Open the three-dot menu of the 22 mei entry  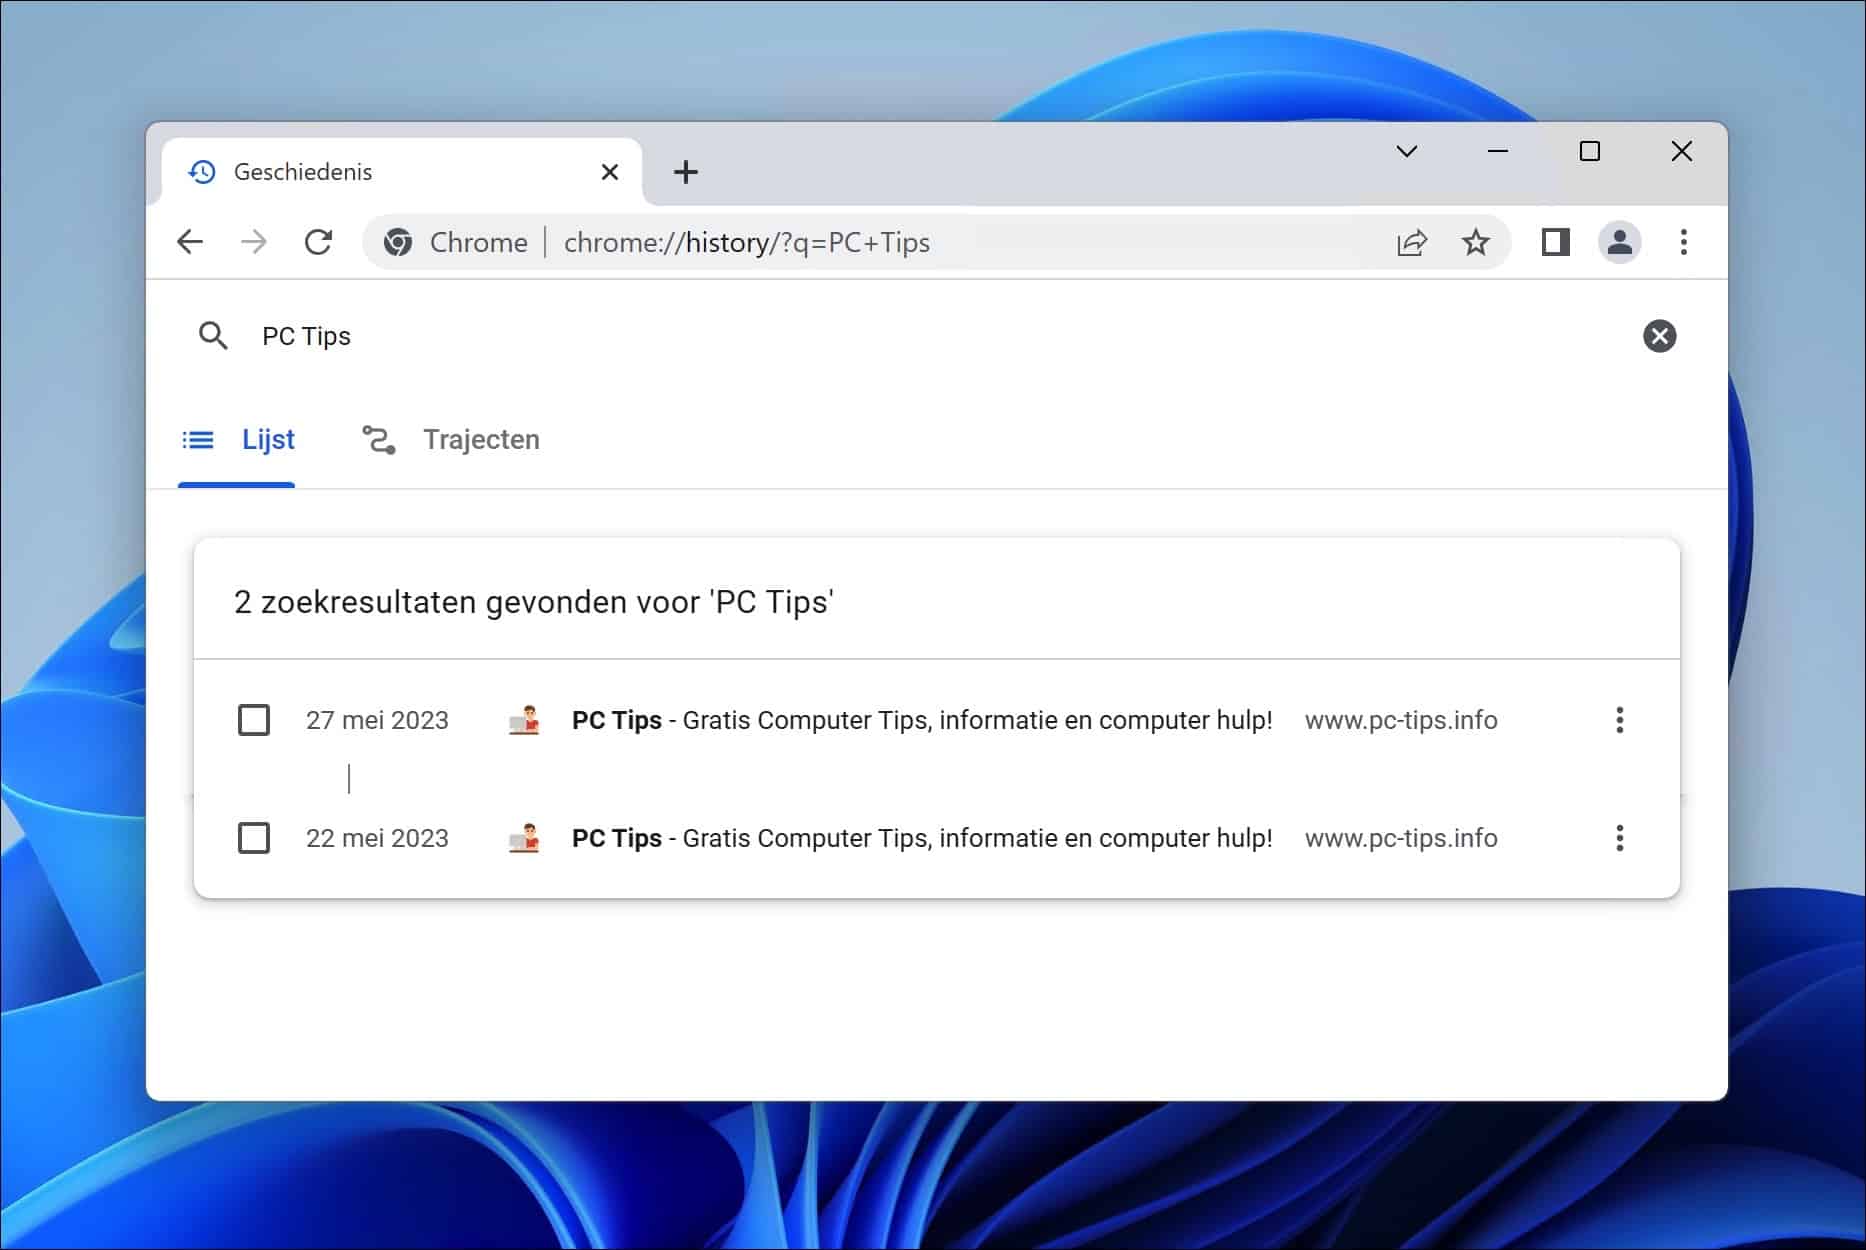pos(1620,838)
